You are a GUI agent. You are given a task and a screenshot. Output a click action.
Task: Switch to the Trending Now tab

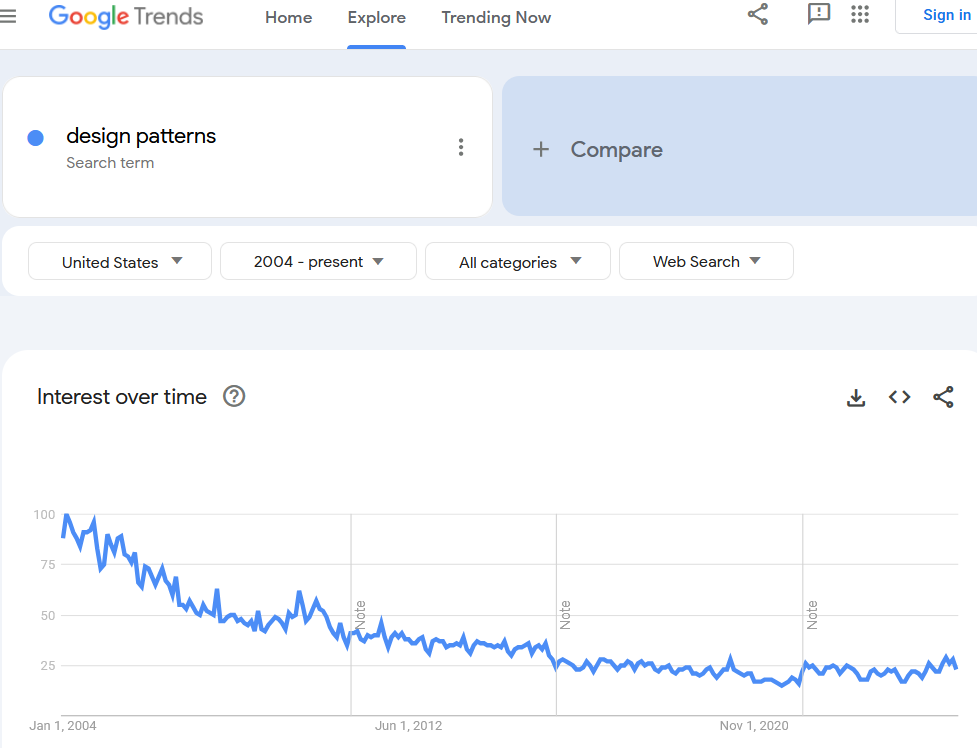pos(496,17)
